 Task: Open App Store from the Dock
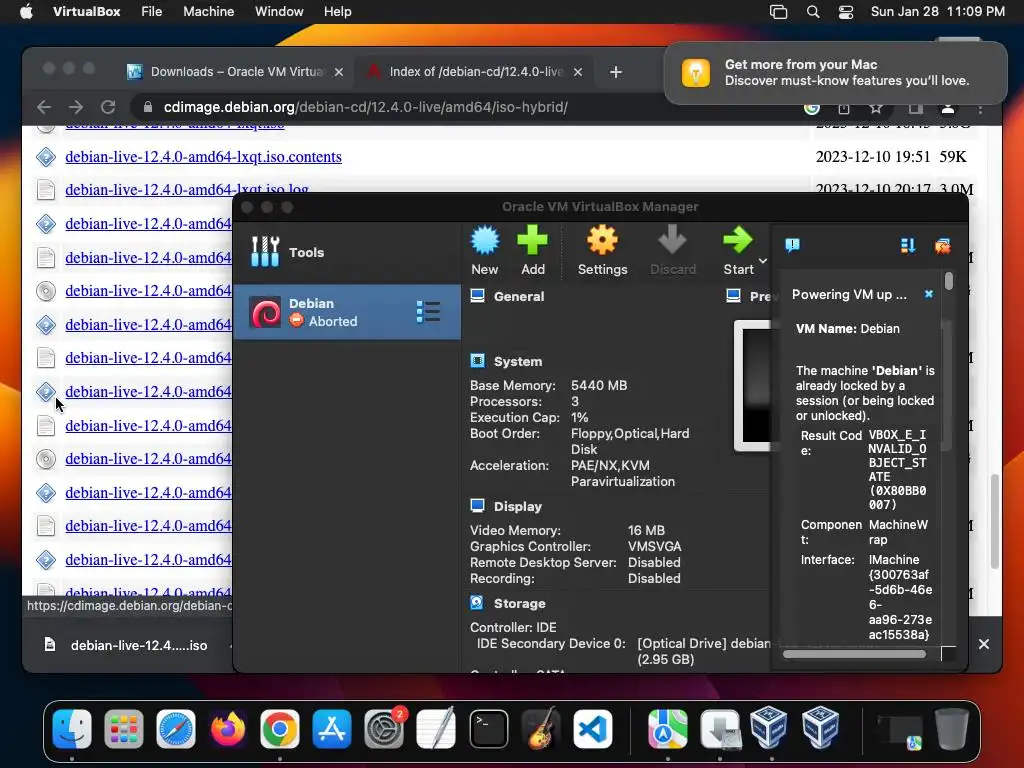pos(332,729)
